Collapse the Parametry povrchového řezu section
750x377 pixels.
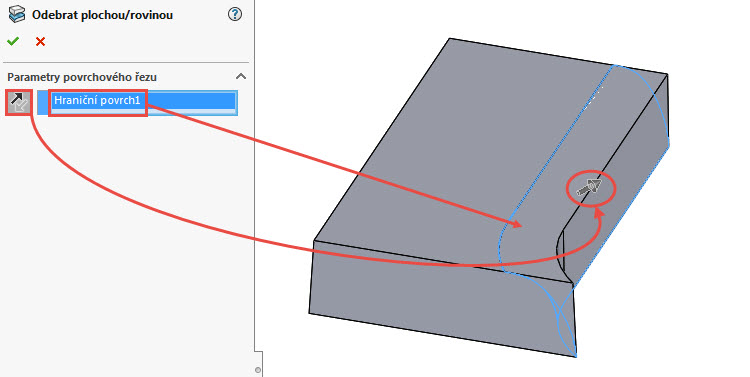tap(241, 77)
